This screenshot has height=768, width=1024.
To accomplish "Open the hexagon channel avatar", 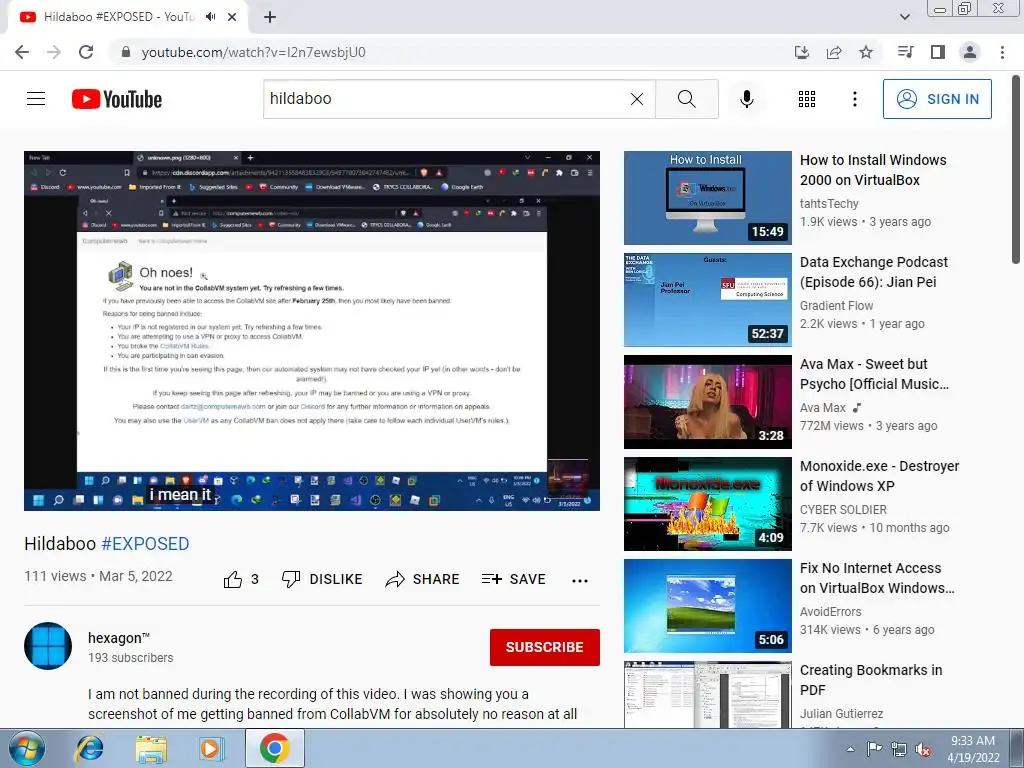I will [x=48, y=646].
